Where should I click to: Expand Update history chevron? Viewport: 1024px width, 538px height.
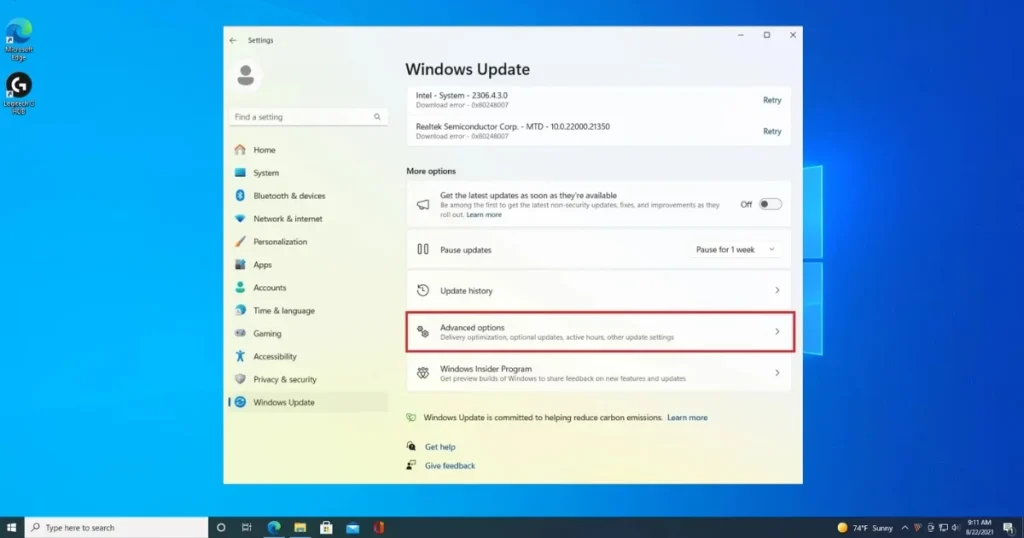777,291
